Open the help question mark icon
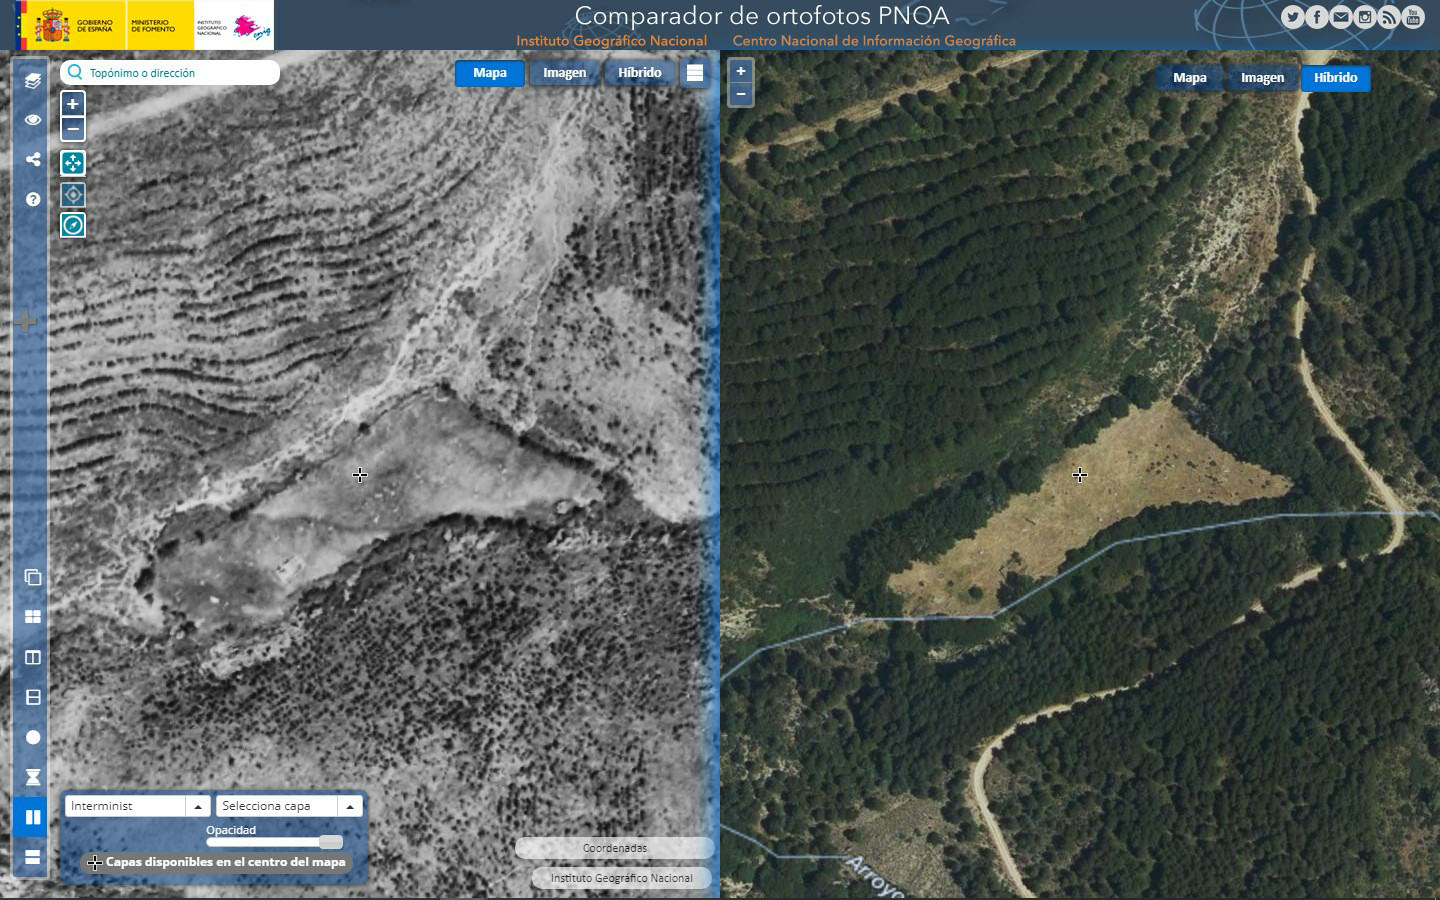The height and width of the screenshot is (900, 1440). pyautogui.click(x=33, y=199)
